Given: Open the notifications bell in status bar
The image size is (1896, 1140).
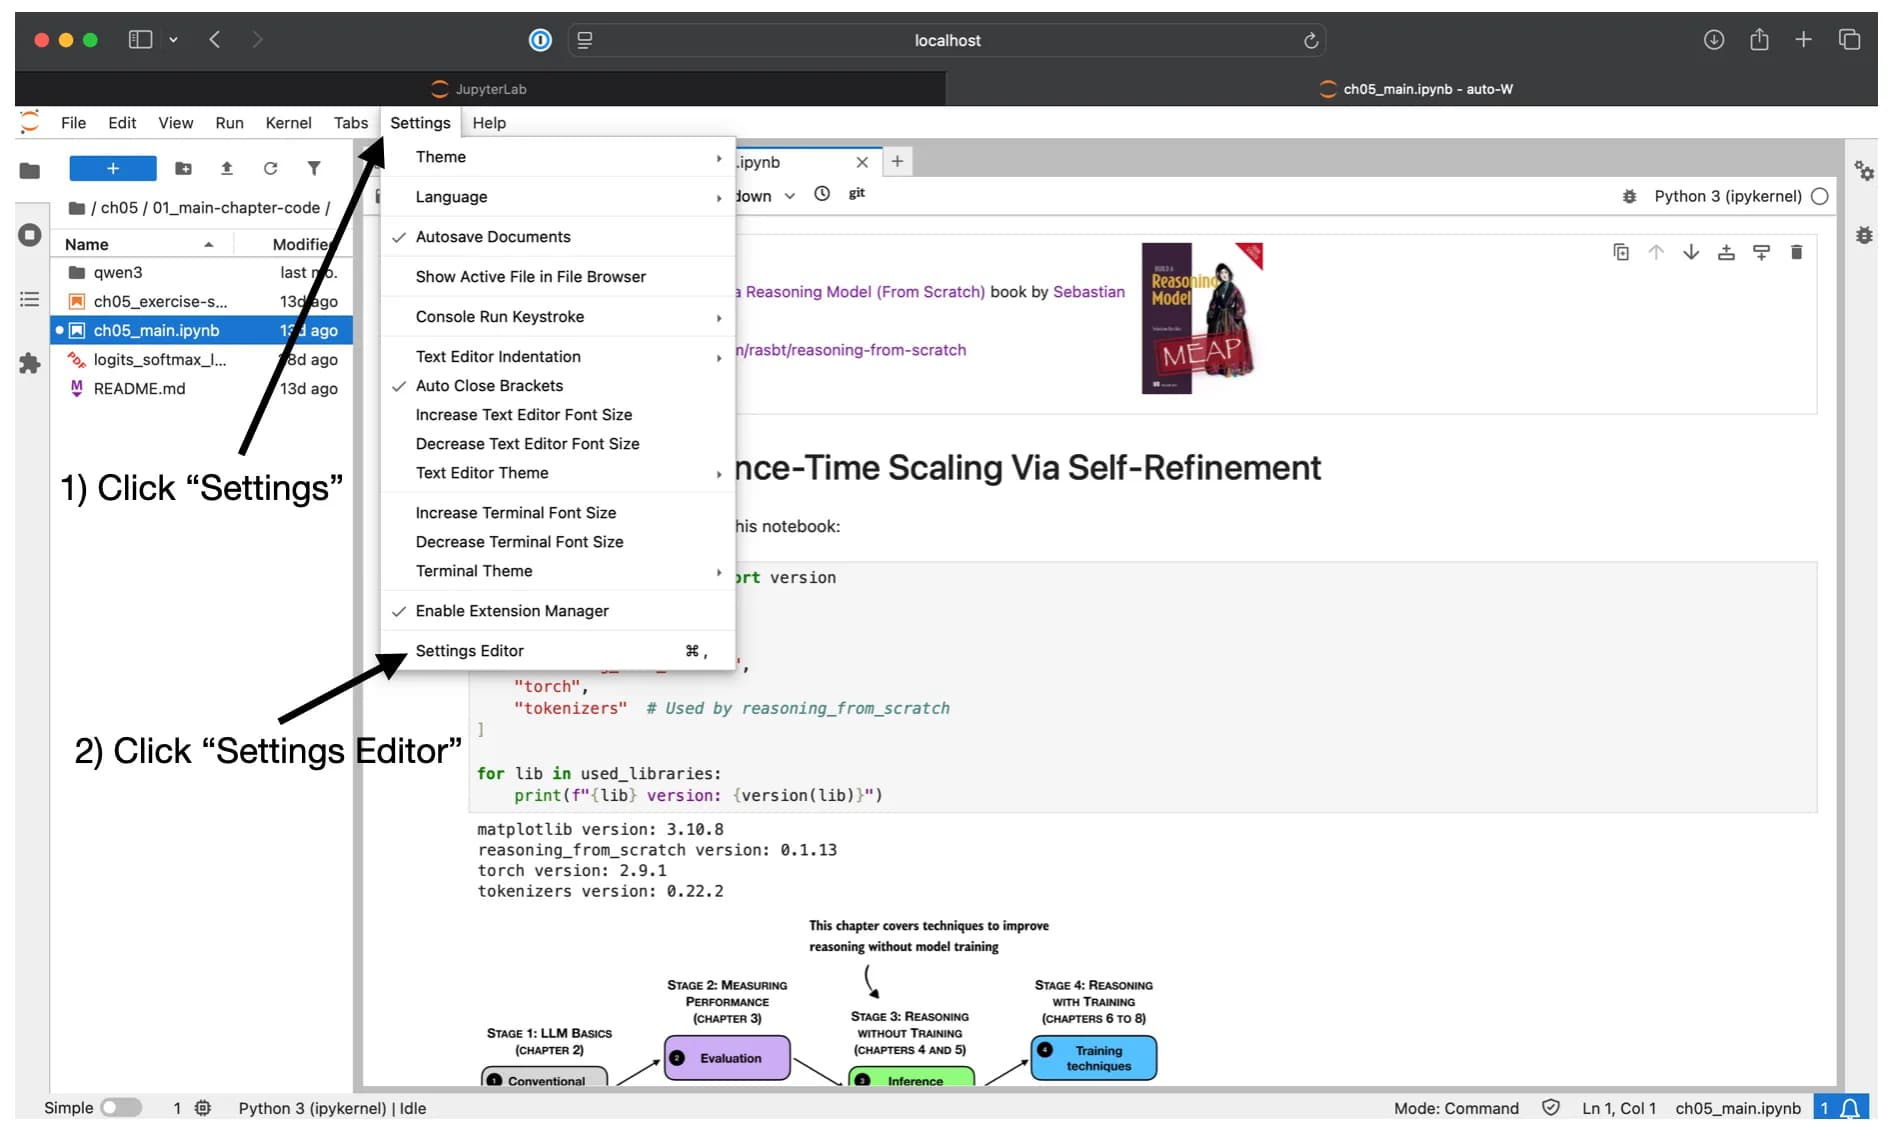Looking at the screenshot, I should (x=1850, y=1108).
